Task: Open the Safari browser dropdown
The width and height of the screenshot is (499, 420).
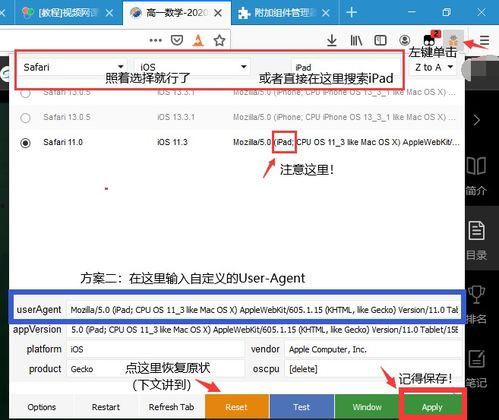Action: point(73,67)
